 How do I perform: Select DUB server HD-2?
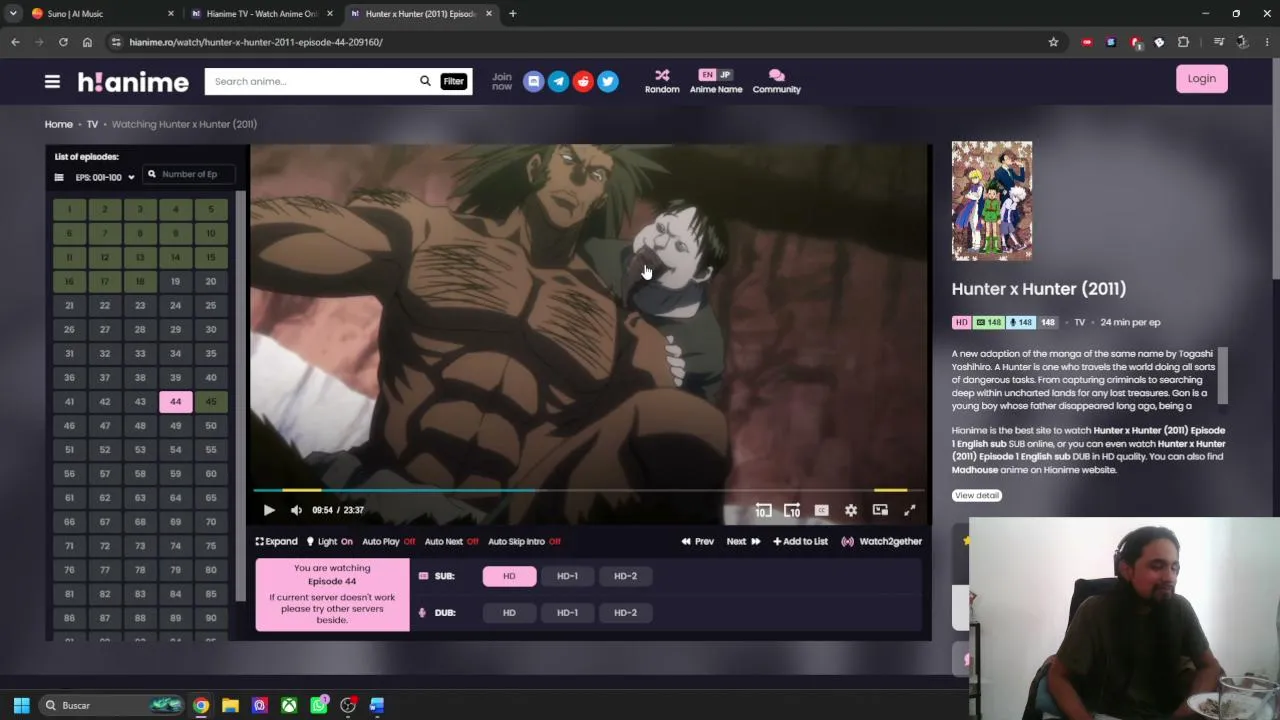(625, 613)
